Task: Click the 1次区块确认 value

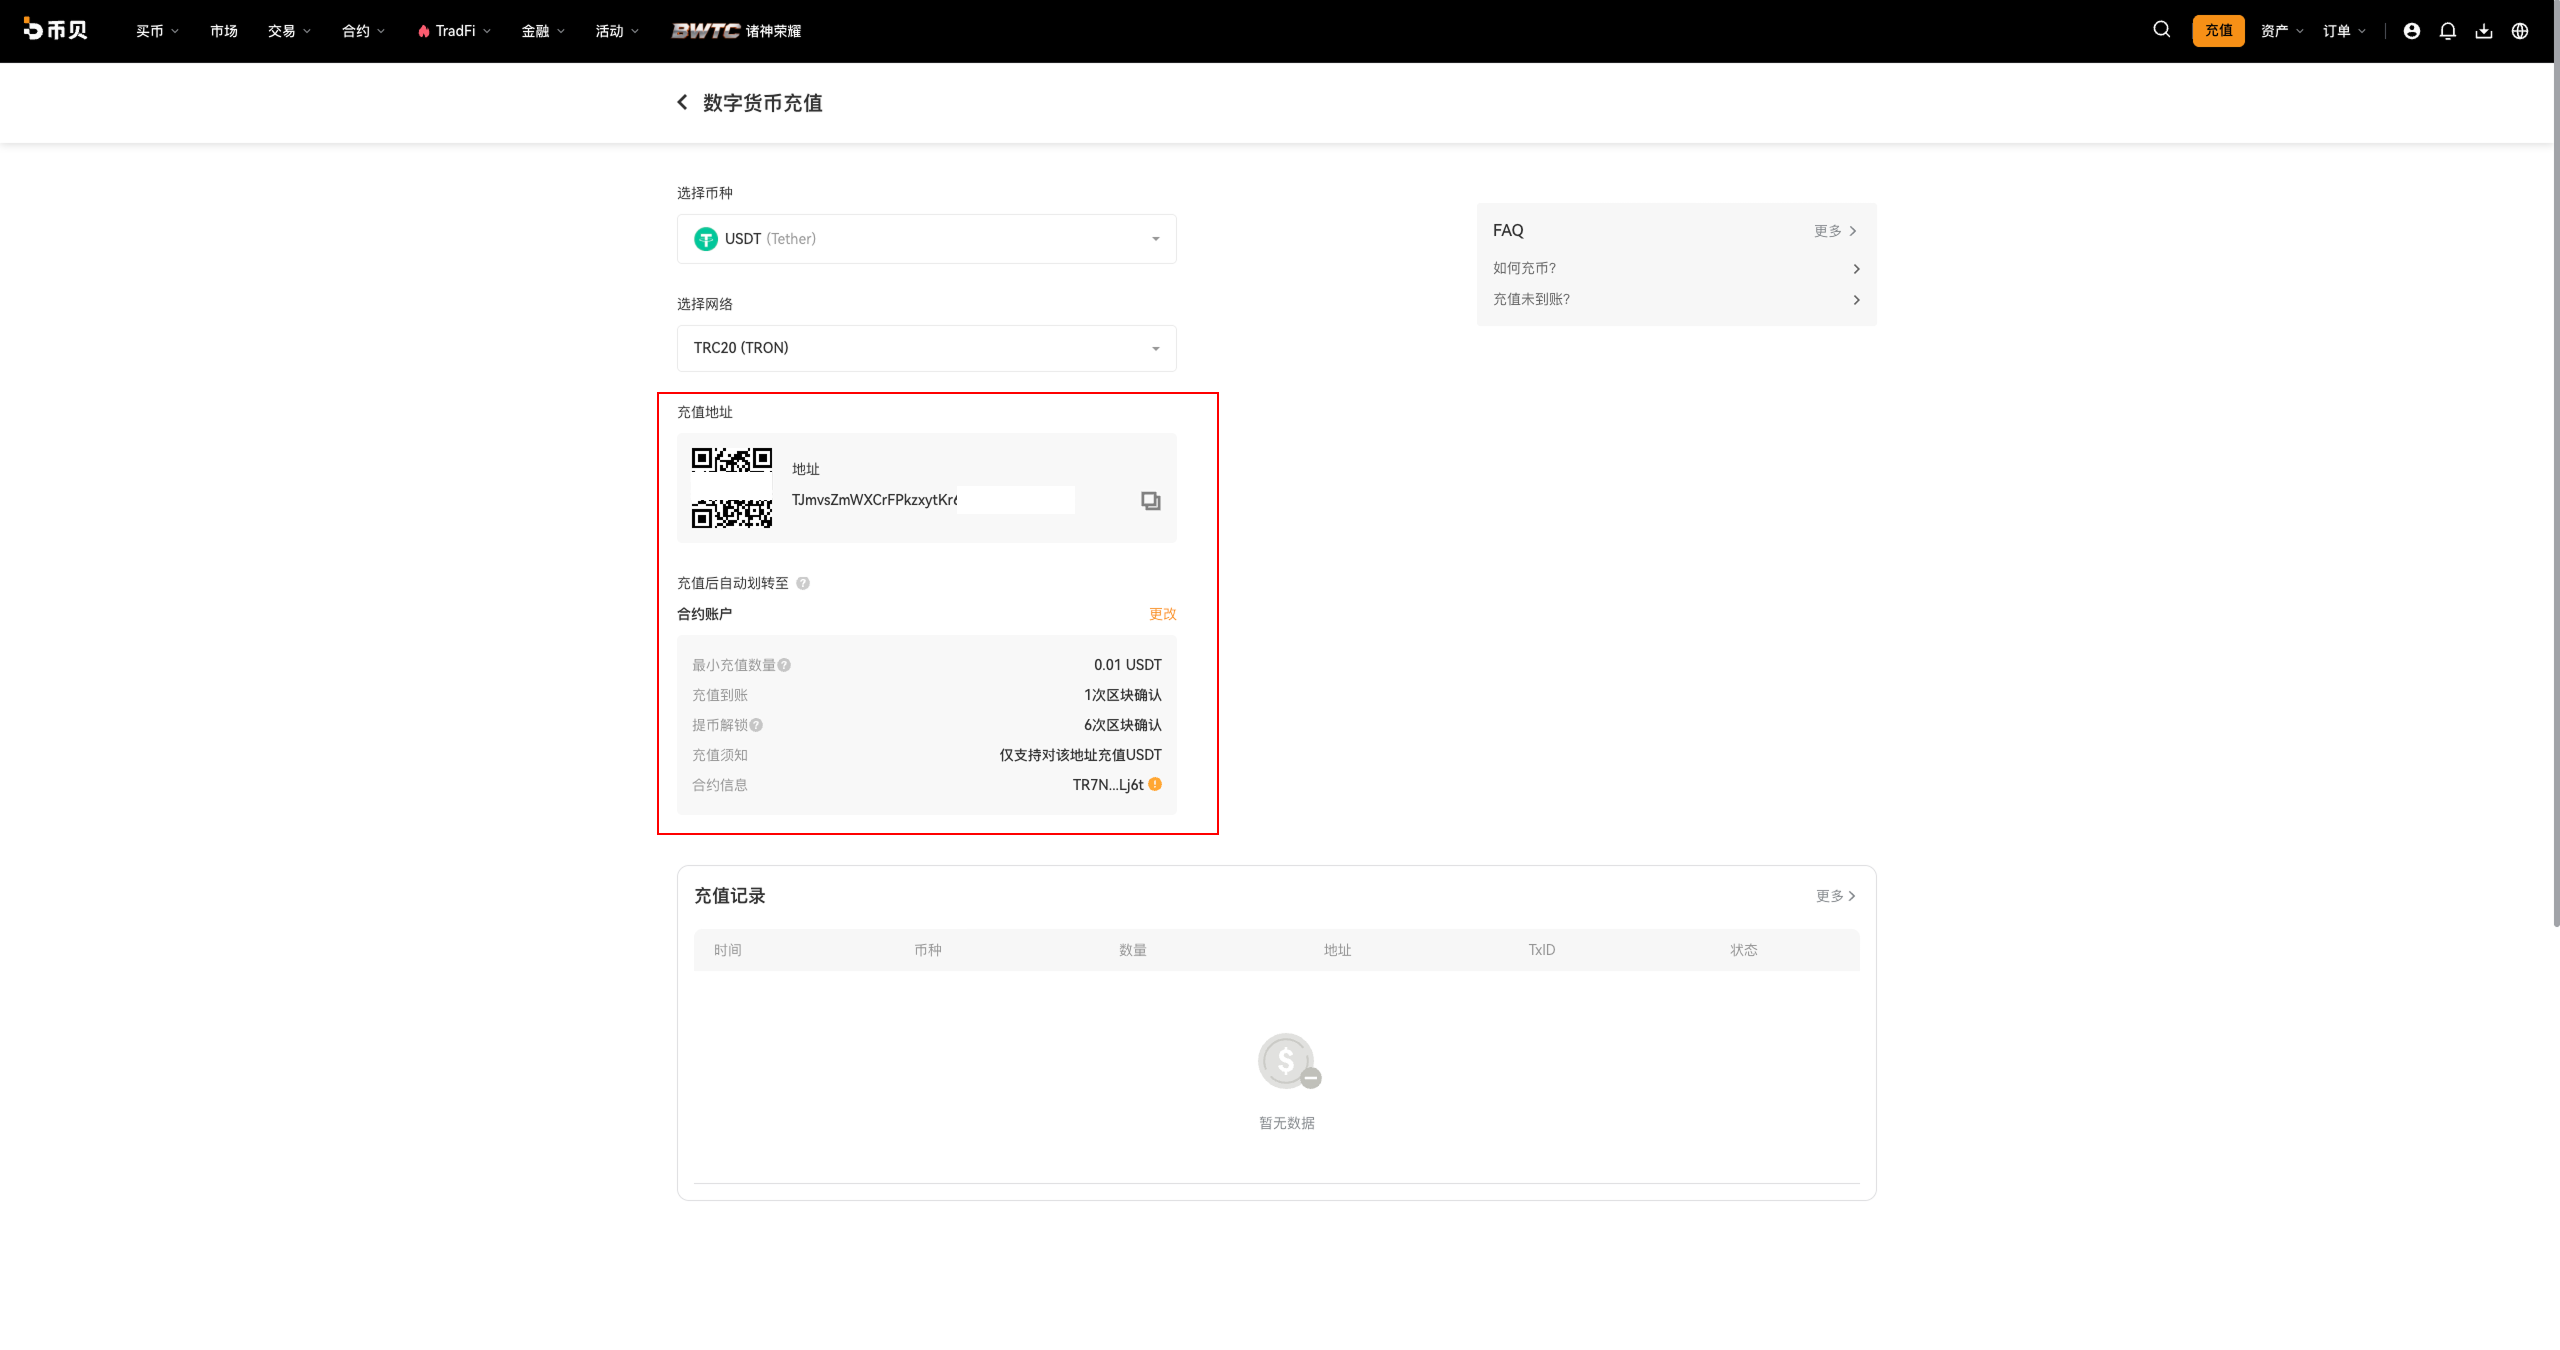Action: tap(1122, 695)
